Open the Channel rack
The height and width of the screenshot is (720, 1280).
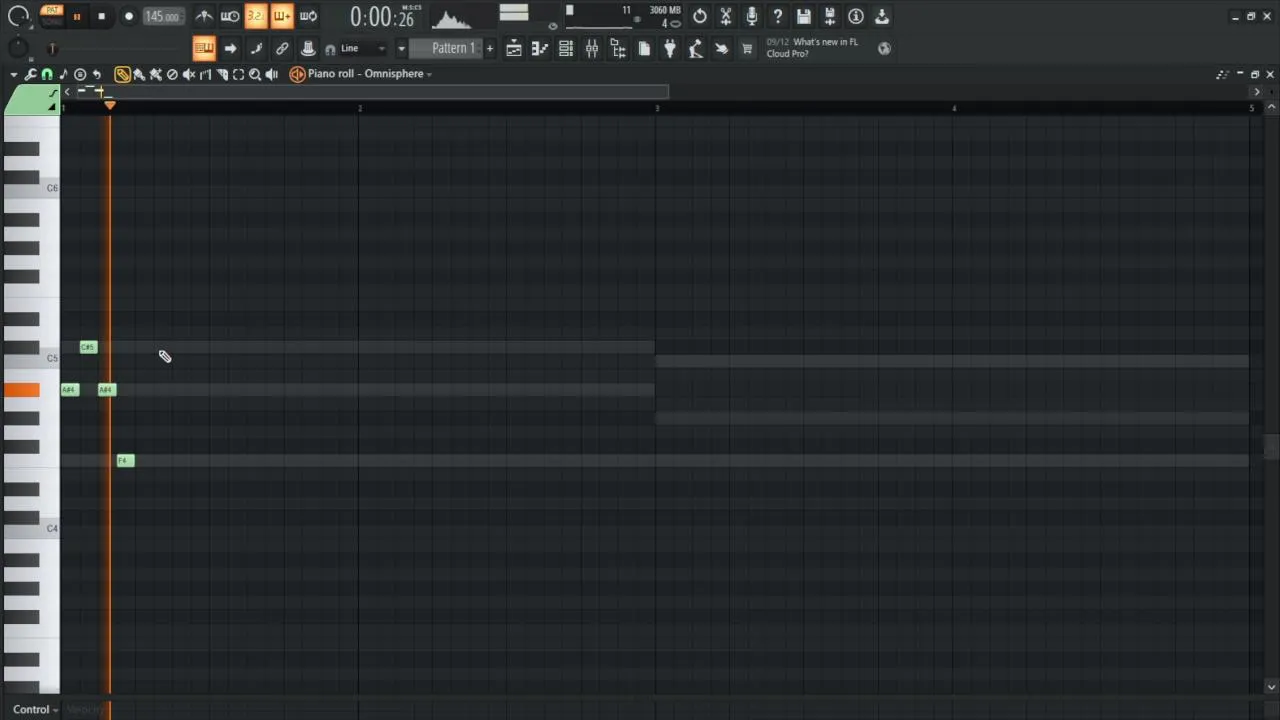pyautogui.click(x=566, y=48)
